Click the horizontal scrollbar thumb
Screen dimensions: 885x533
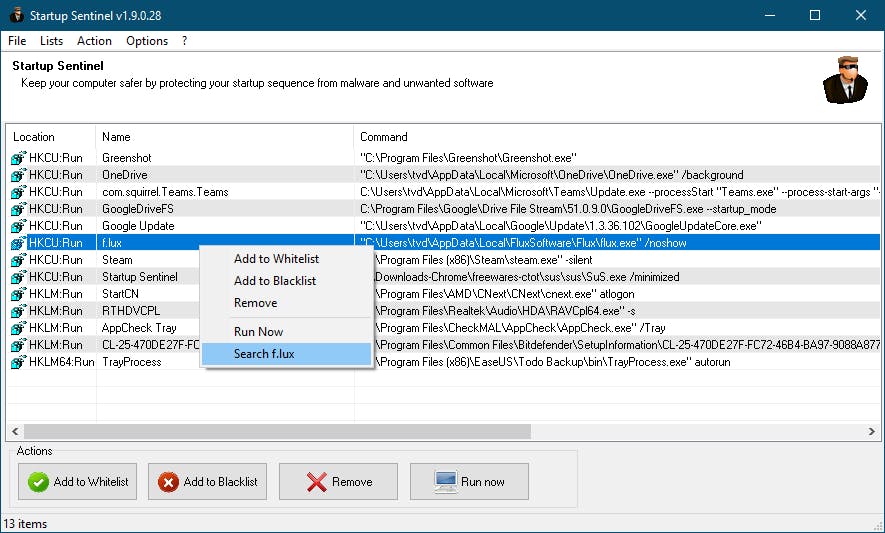click(277, 431)
